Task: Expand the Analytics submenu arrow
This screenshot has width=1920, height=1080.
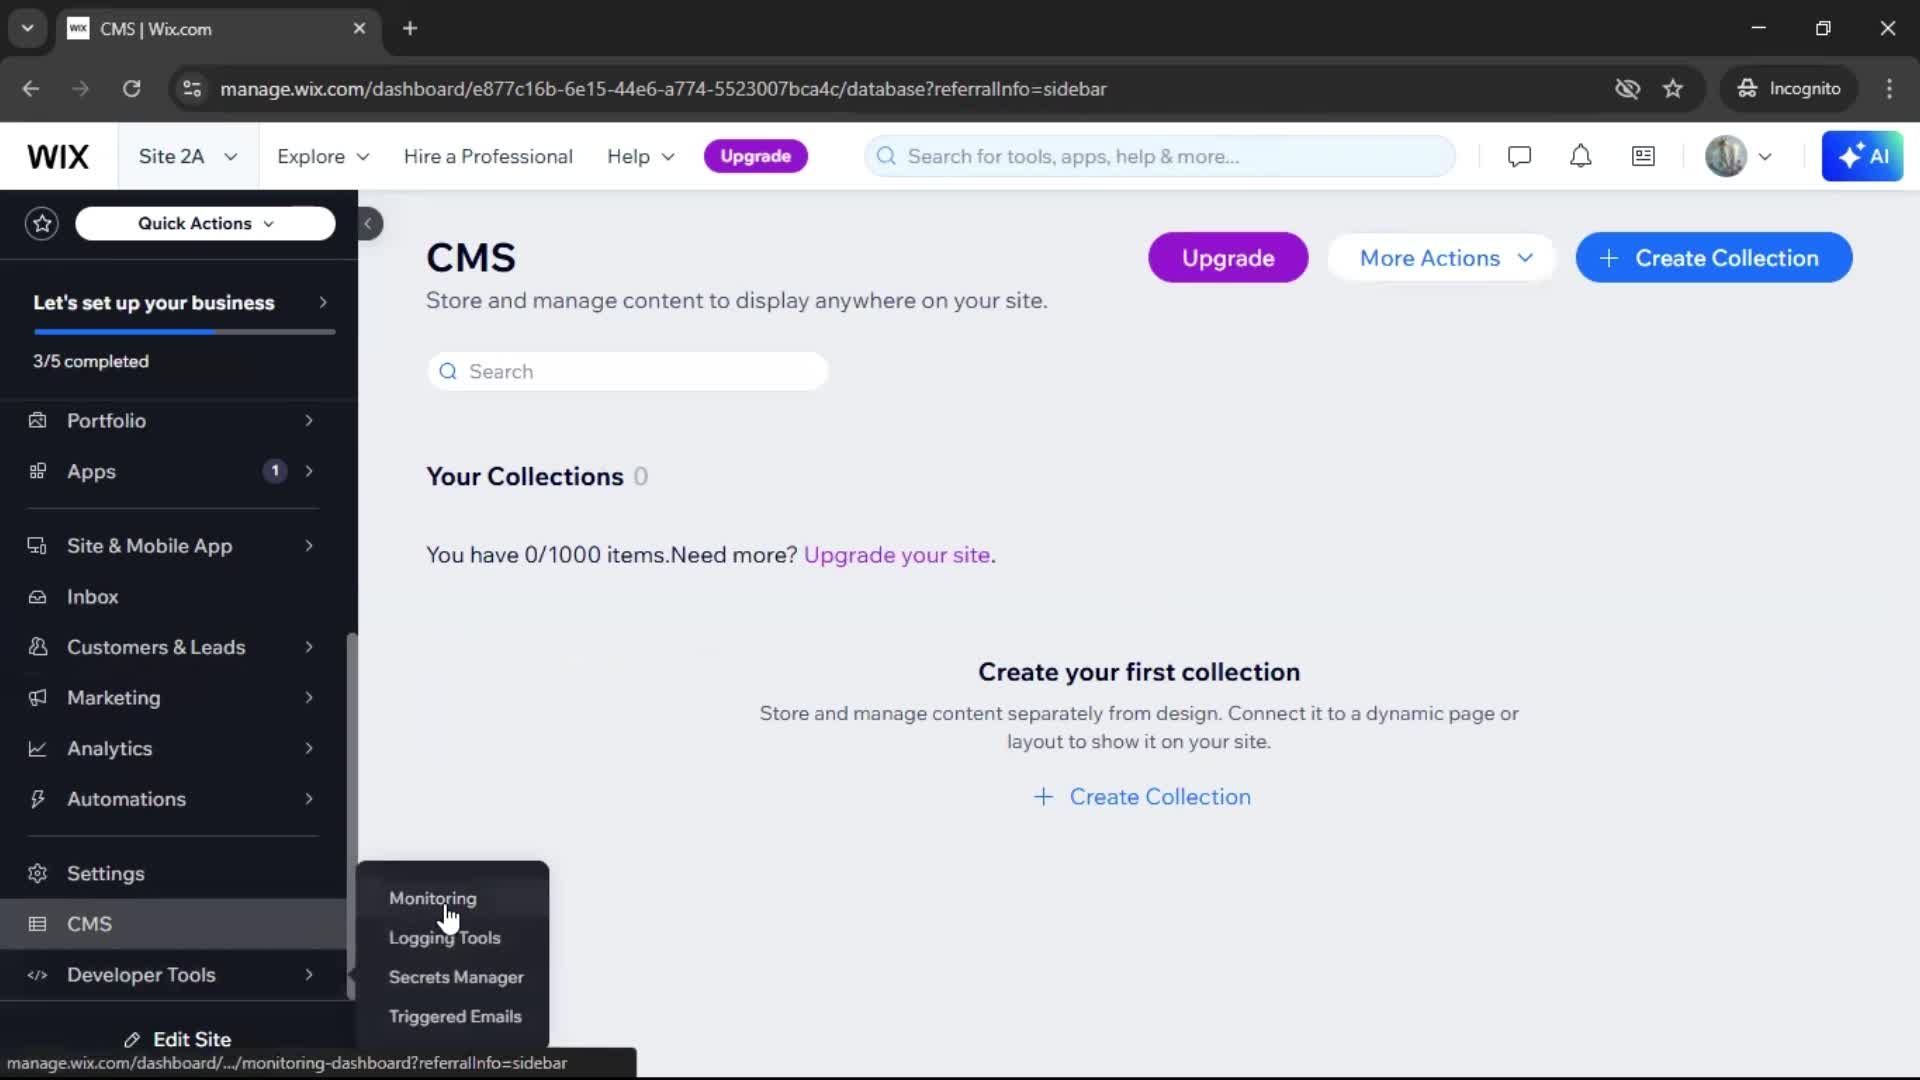Action: point(309,749)
